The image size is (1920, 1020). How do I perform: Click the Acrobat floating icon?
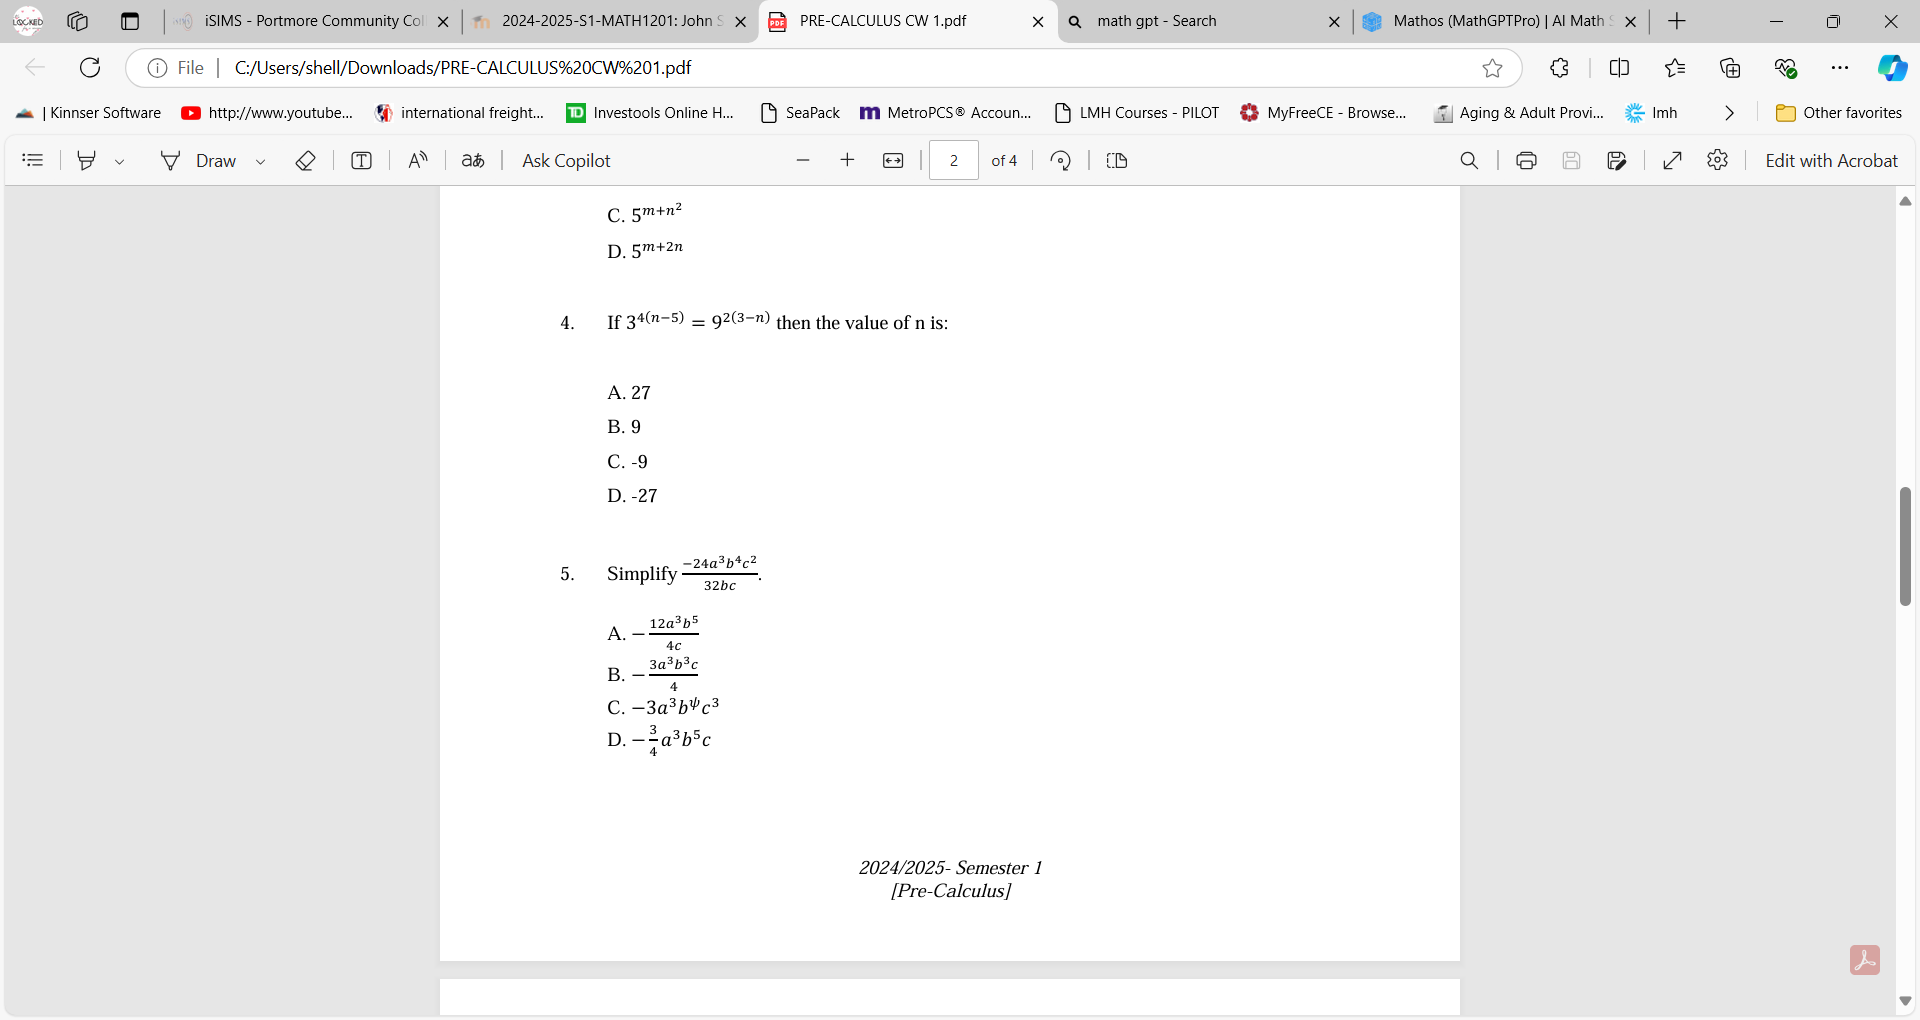point(1864,960)
